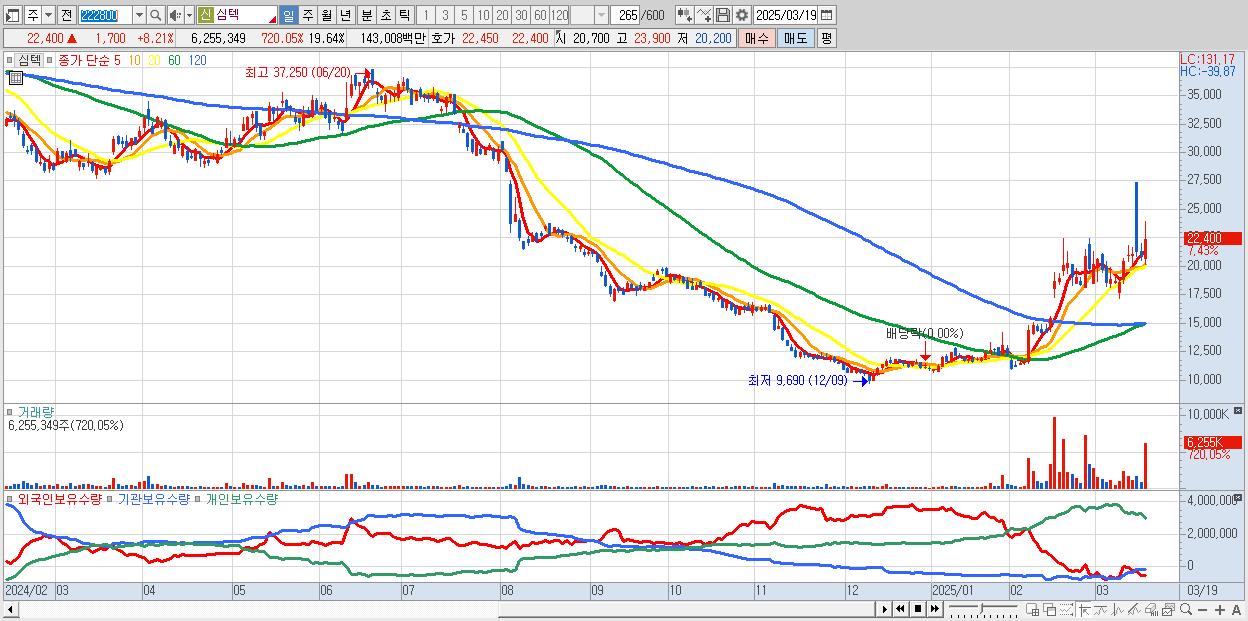Click the green 신 badge icon
The width and height of the screenshot is (1248, 621).
click(x=205, y=15)
